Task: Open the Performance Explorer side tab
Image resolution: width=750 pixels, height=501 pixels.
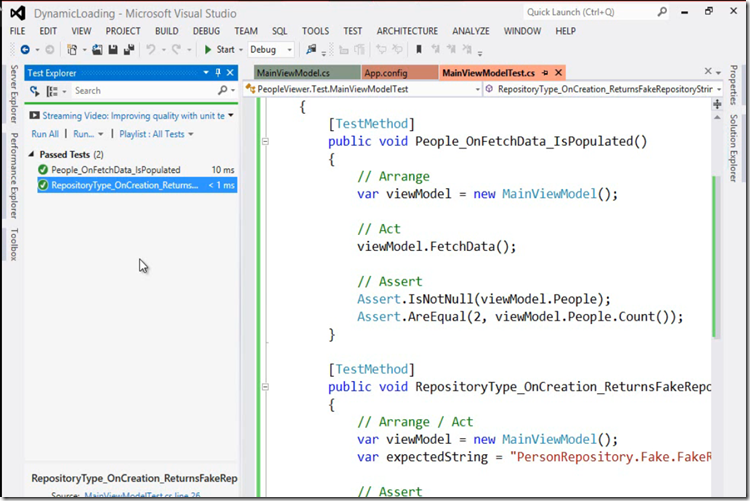Action: [x=14, y=176]
